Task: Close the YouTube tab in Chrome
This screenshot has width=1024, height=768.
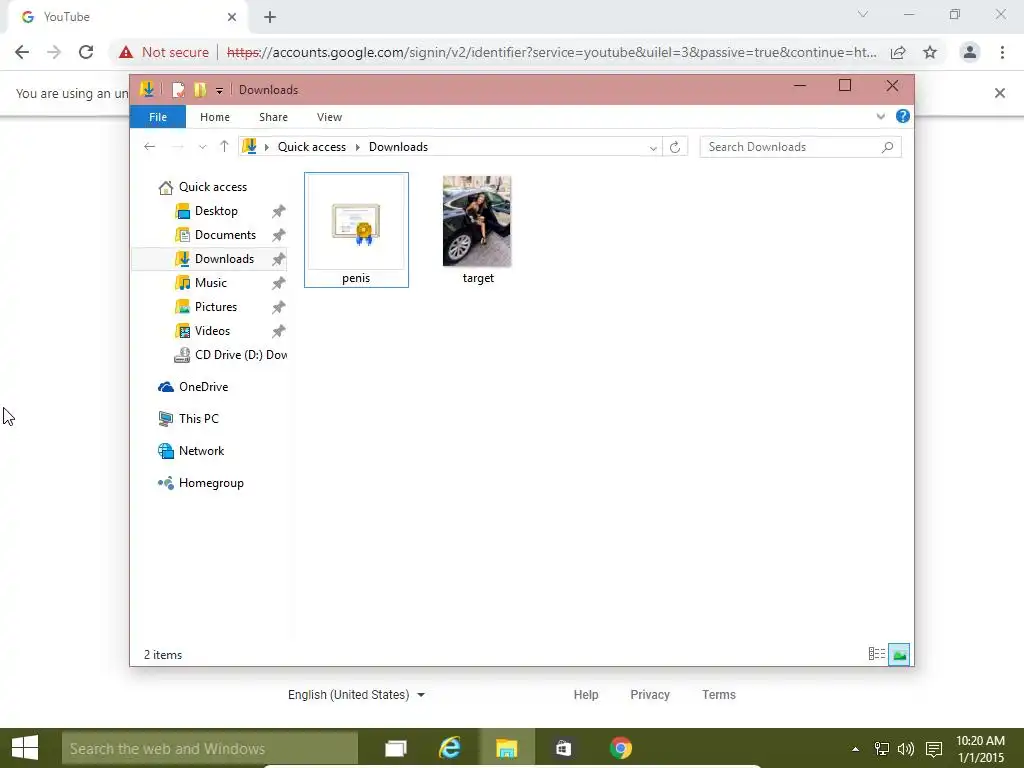Action: point(232,17)
